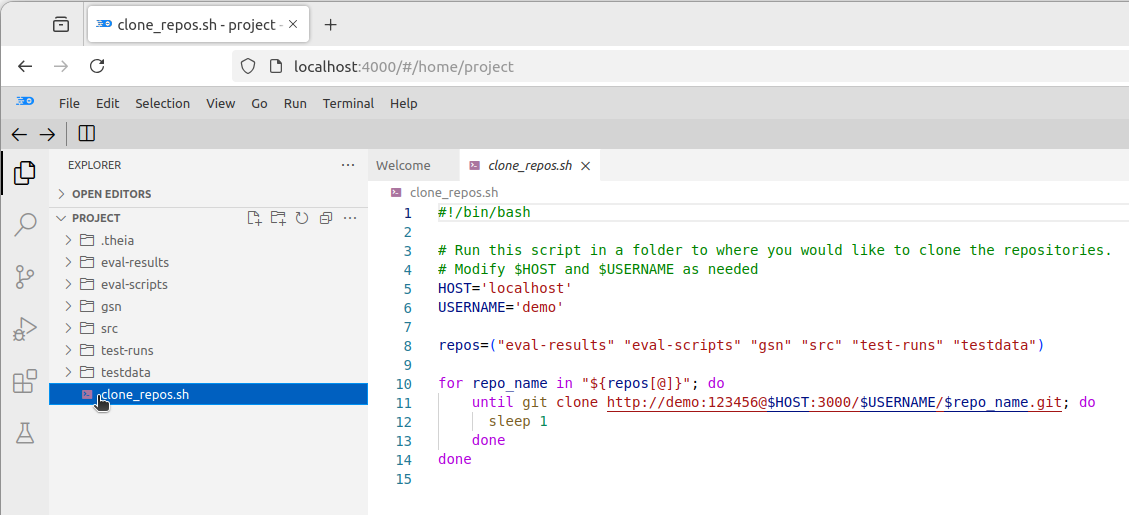Open PROJECT section more actions menu
The image size is (1129, 515).
[350, 218]
